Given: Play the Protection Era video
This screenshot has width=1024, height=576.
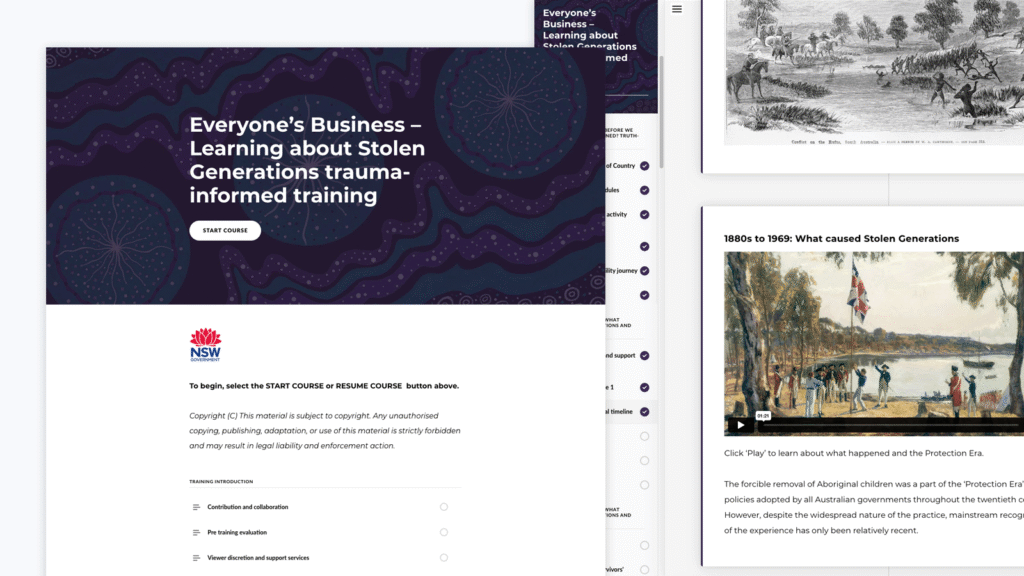Looking at the screenshot, I should pos(739,424).
